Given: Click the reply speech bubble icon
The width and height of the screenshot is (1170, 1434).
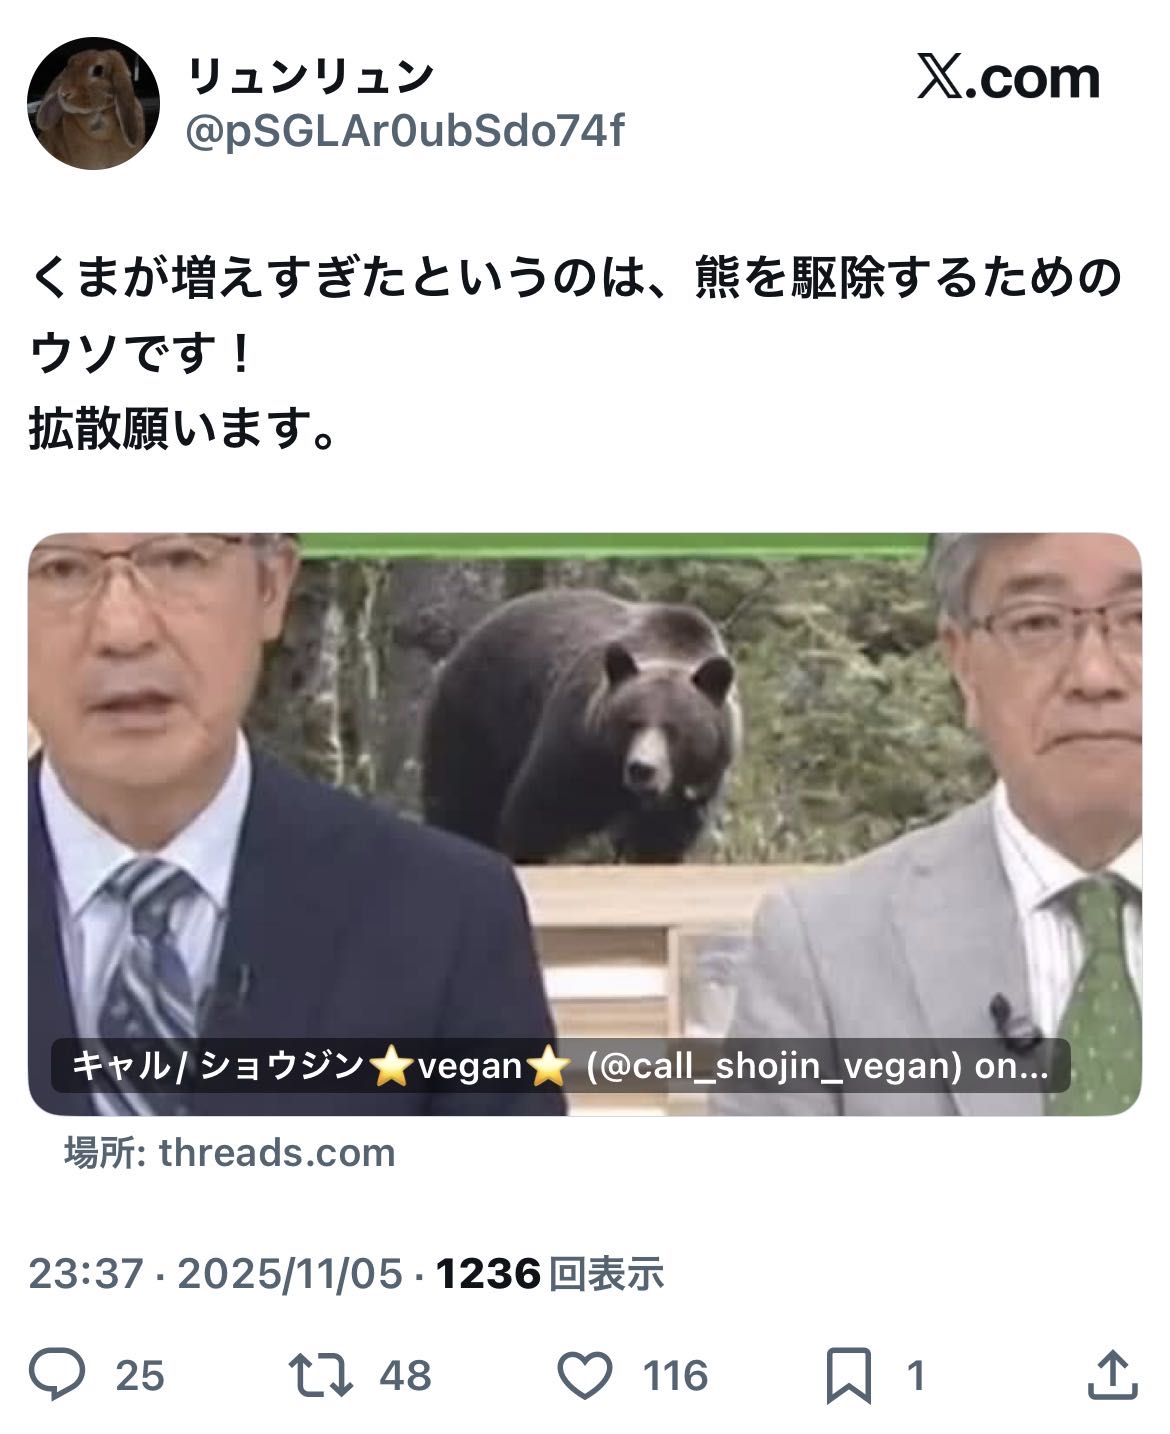Looking at the screenshot, I should [x=57, y=1375].
